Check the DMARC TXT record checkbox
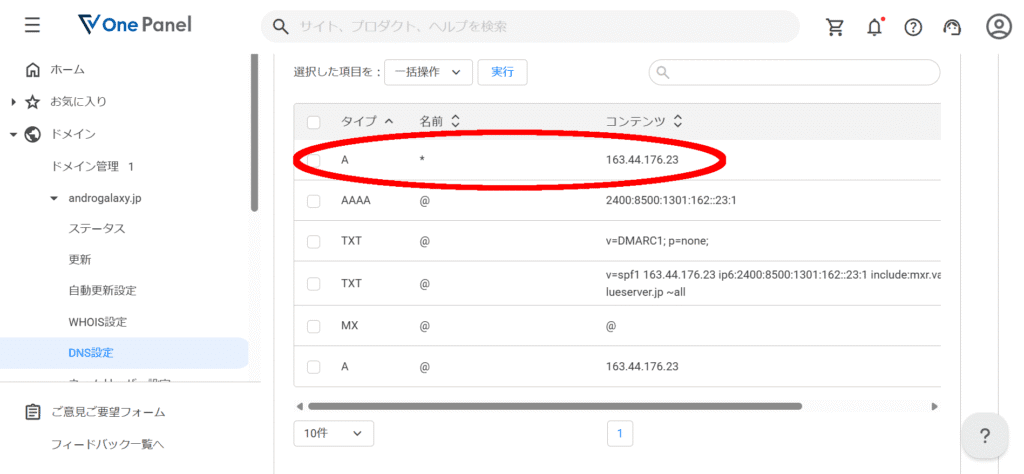This screenshot has height=474, width=1024. (x=313, y=242)
